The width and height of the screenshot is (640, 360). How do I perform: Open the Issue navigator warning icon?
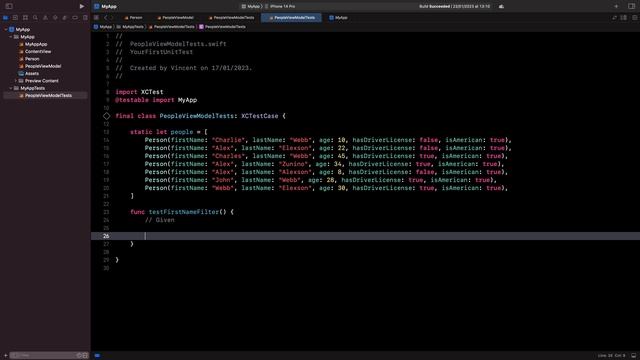pos(45,18)
